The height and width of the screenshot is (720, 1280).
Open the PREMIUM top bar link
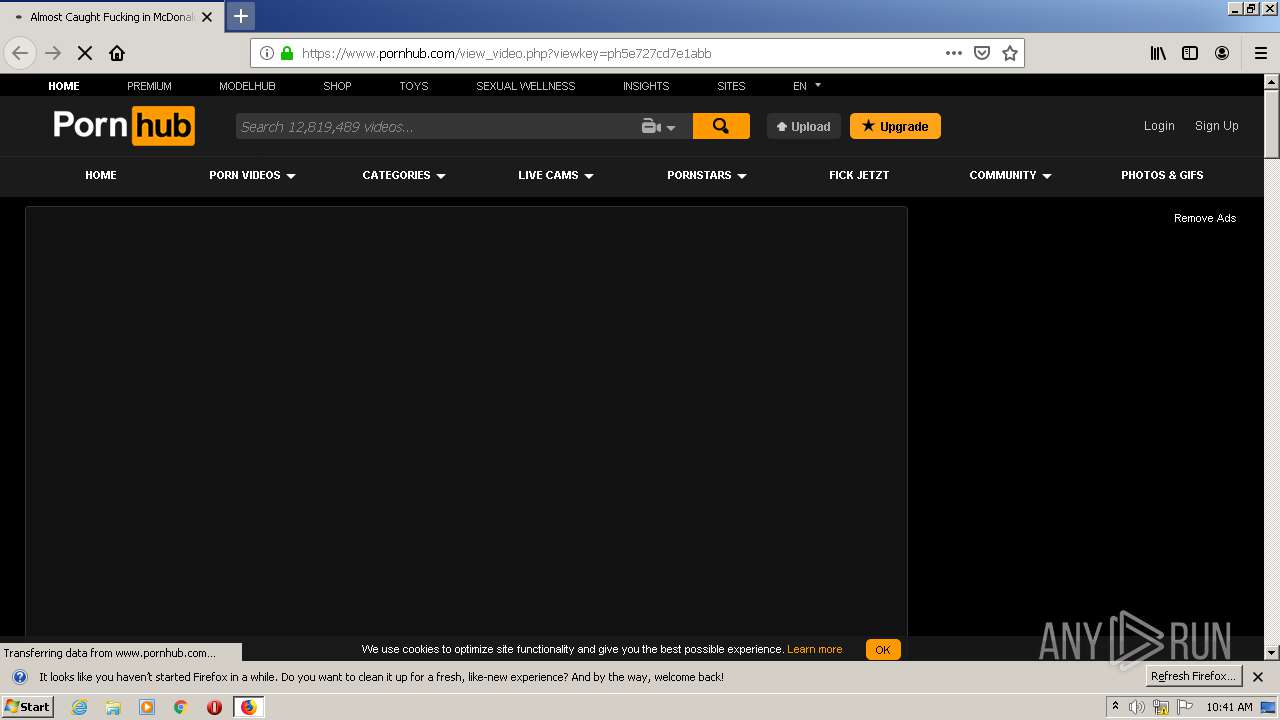pyautogui.click(x=149, y=86)
